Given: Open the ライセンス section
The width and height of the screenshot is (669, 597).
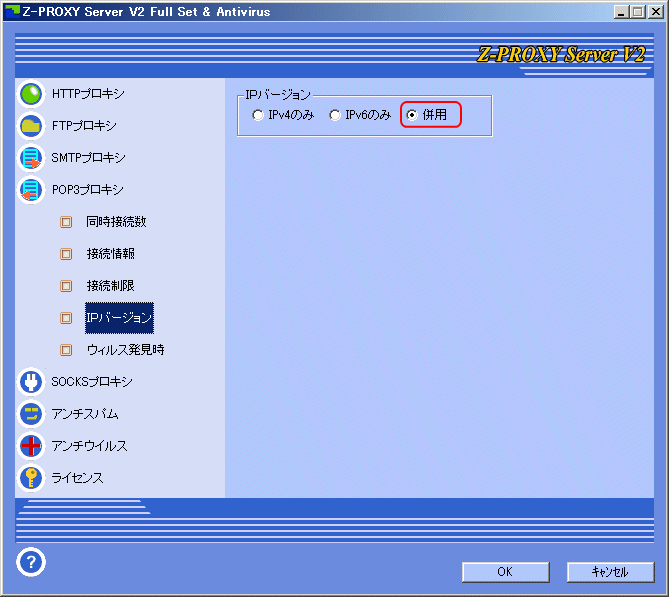Looking at the screenshot, I should (77, 478).
